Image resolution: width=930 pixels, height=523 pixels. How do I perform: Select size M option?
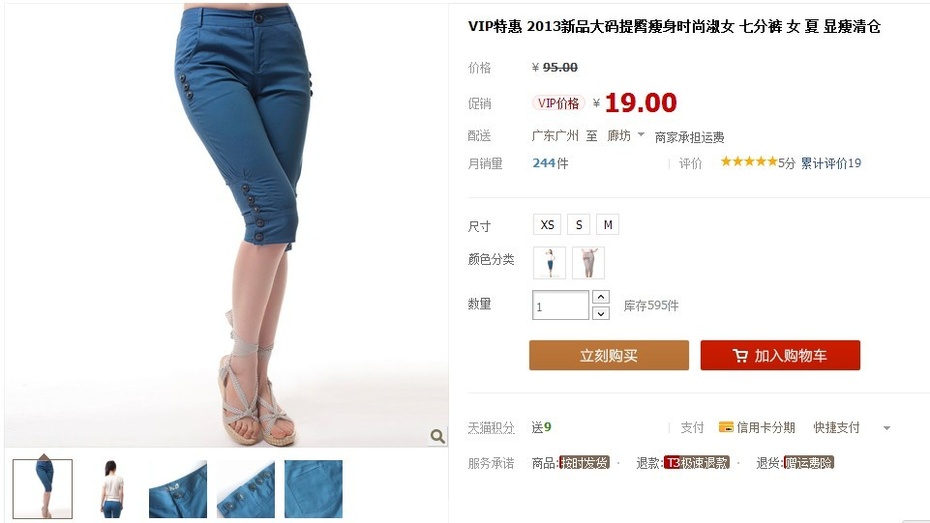point(608,225)
